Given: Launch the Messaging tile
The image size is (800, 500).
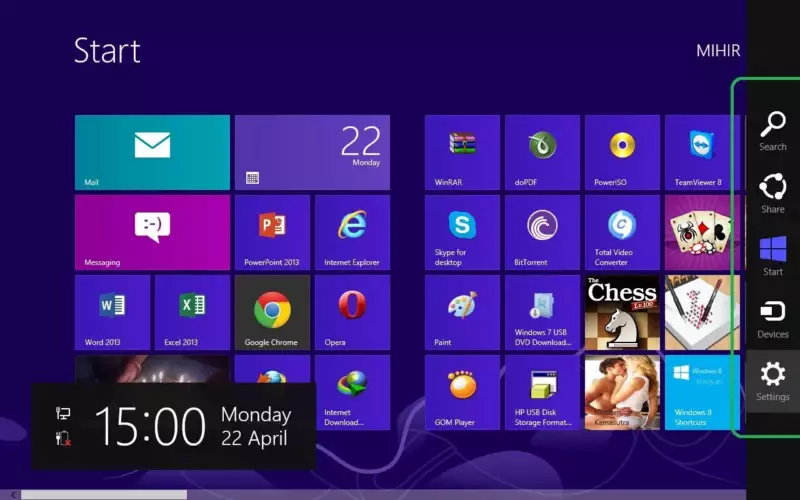Looking at the screenshot, I should coord(152,232).
